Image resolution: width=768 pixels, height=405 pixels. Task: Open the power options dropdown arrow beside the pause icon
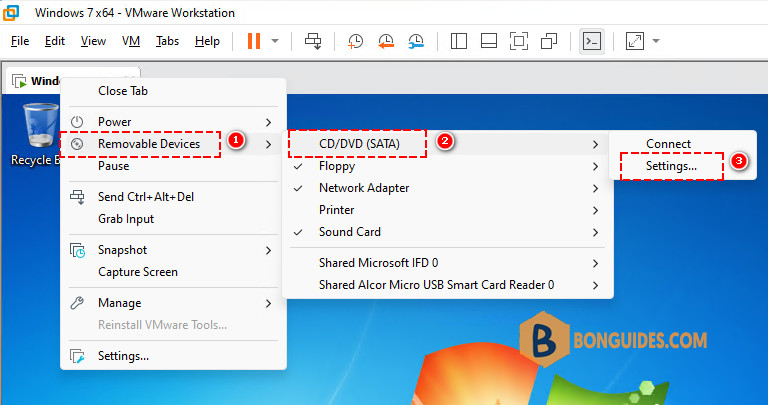tap(275, 41)
